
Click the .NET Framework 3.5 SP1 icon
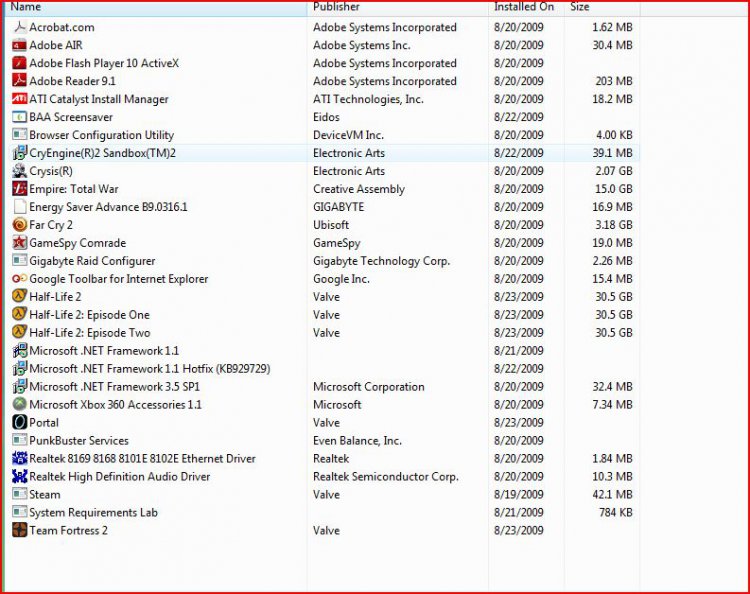(20, 386)
